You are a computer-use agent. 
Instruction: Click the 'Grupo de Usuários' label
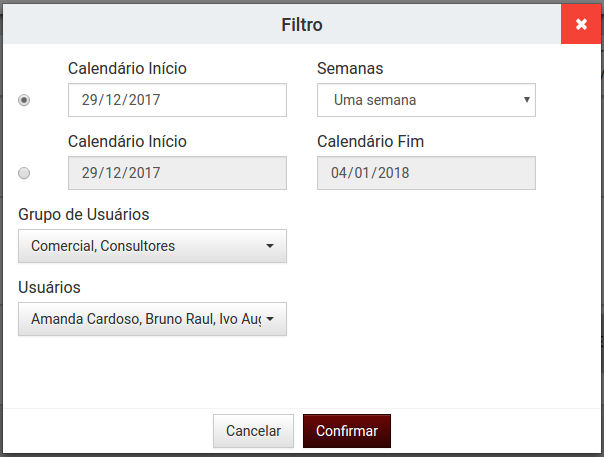coord(84,214)
